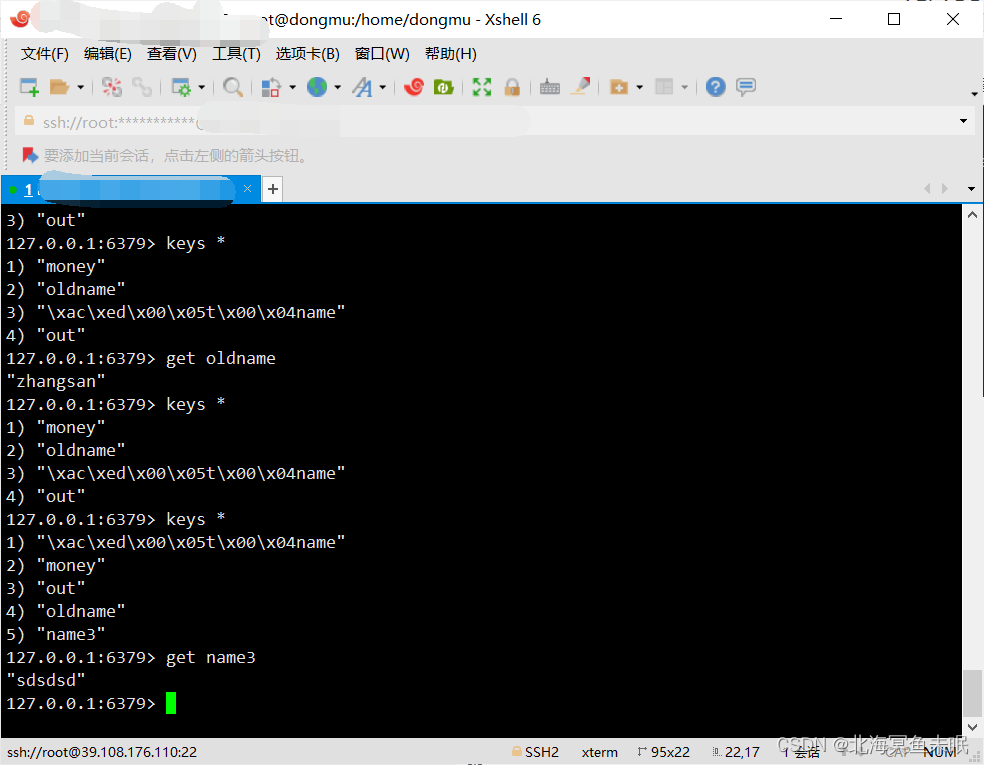The height and width of the screenshot is (765, 984).
Task: Click next tab right arrow
Action: pyautogui.click(x=945, y=188)
